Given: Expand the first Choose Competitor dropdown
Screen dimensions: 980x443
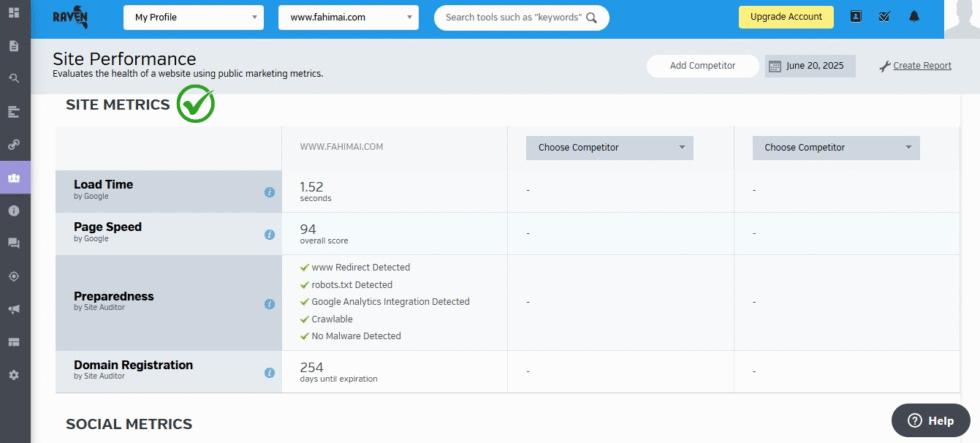Looking at the screenshot, I should click(x=609, y=148).
